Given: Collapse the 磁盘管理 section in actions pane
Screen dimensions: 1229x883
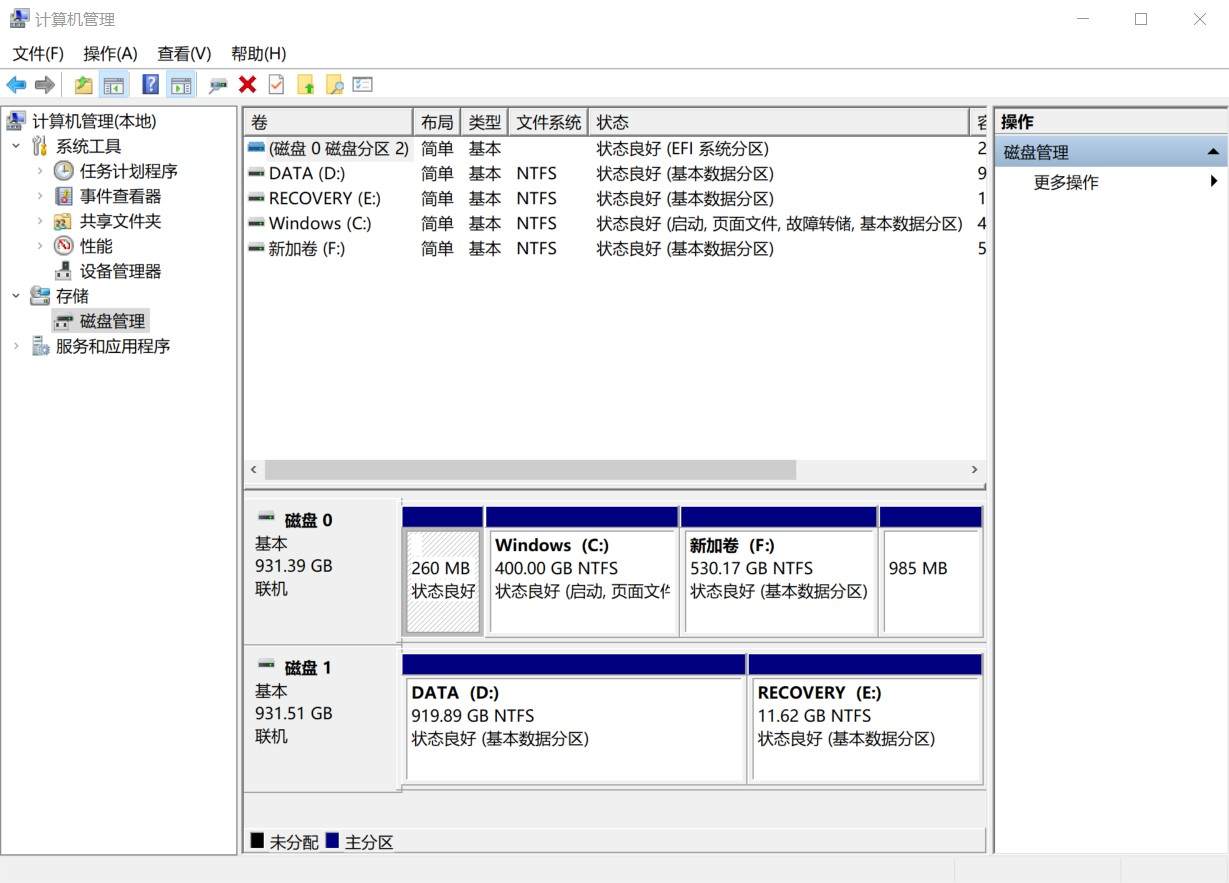Looking at the screenshot, I should click(1212, 152).
